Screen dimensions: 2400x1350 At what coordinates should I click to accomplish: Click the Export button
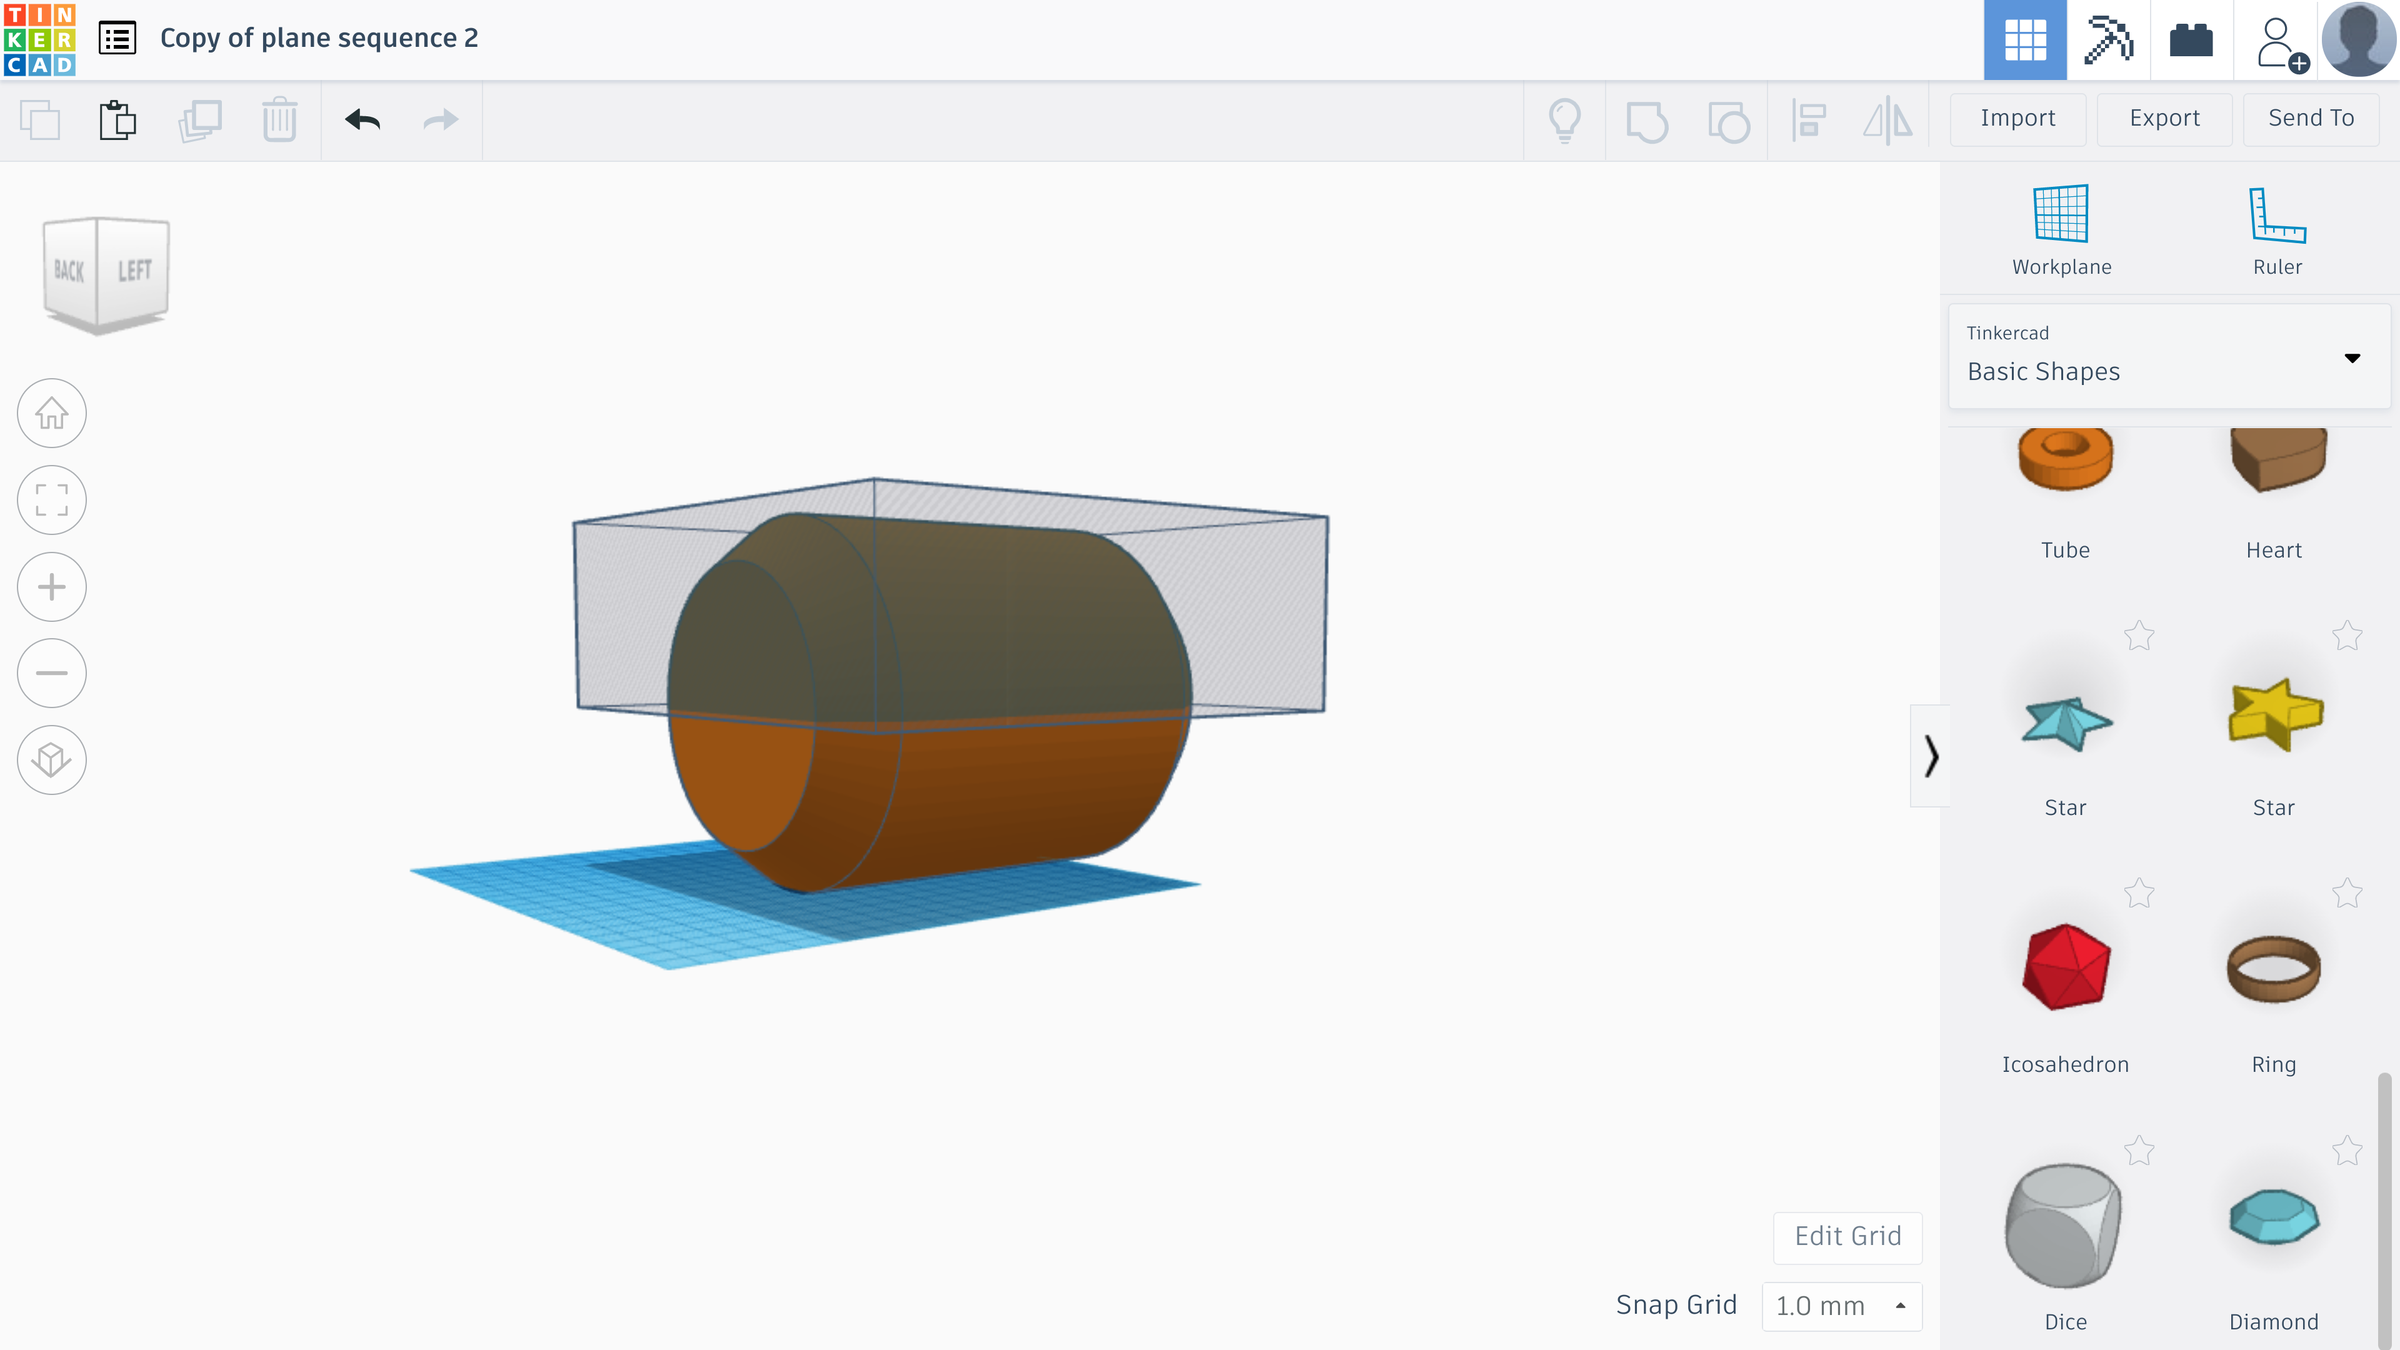[x=2164, y=119]
